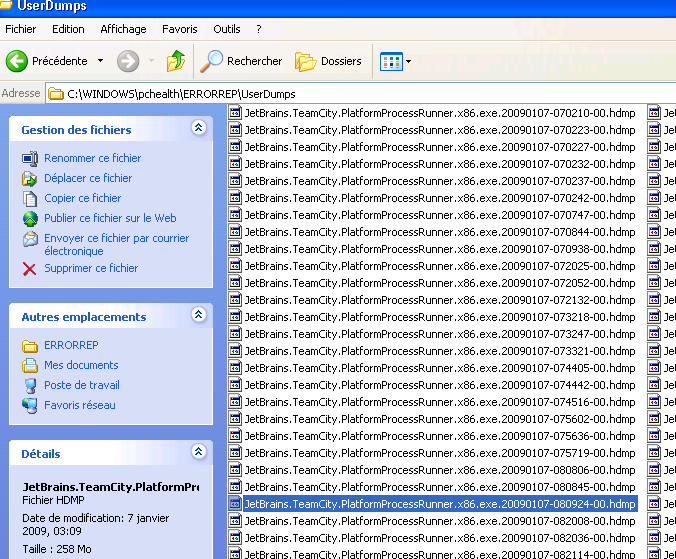
Task: Click the publish to Web globe icon
Action: click(30, 219)
